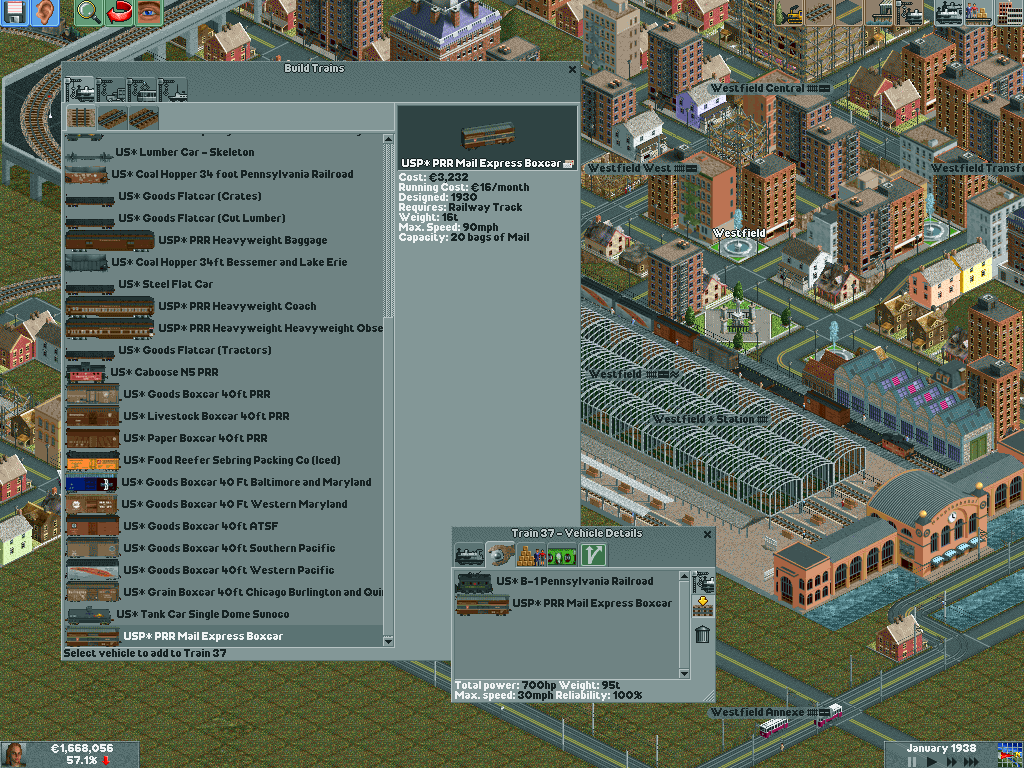
Task: Click scroll down arrow in Vehicle Details
Action: tap(684, 673)
